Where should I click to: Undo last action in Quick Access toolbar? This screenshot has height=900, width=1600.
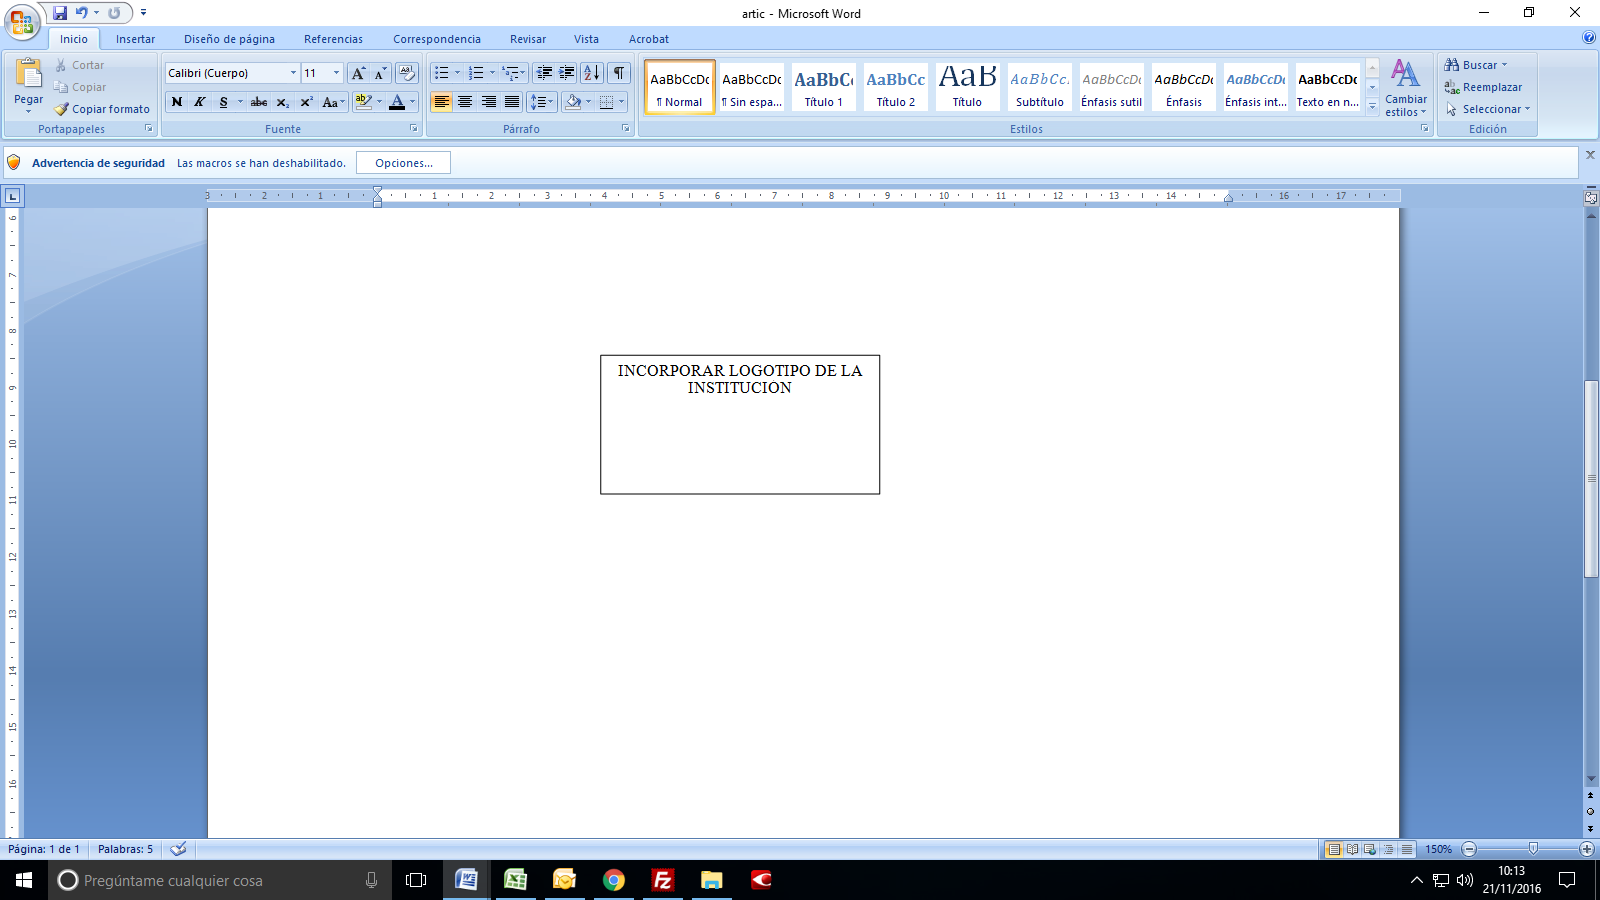point(82,13)
